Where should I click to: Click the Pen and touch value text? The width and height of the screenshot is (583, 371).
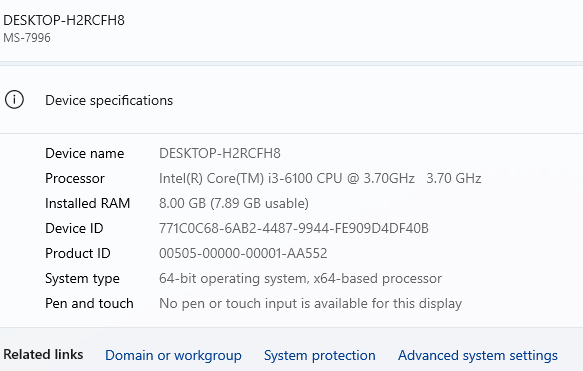click(310, 303)
